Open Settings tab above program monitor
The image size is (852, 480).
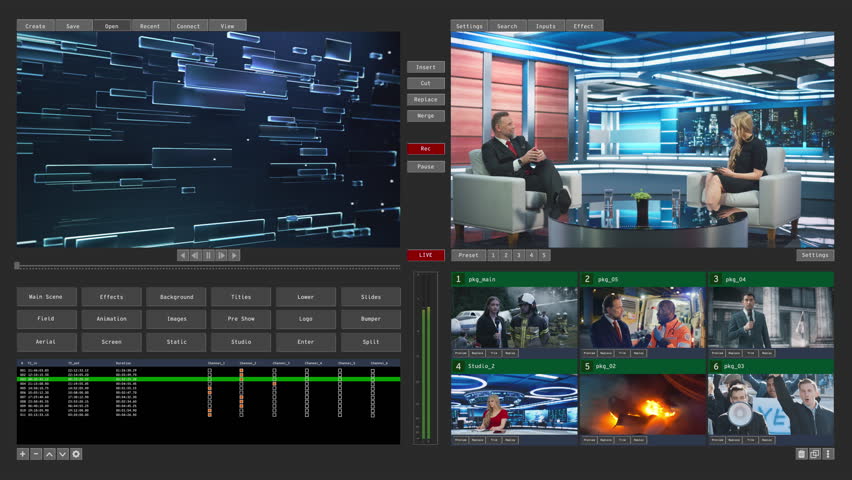click(469, 26)
